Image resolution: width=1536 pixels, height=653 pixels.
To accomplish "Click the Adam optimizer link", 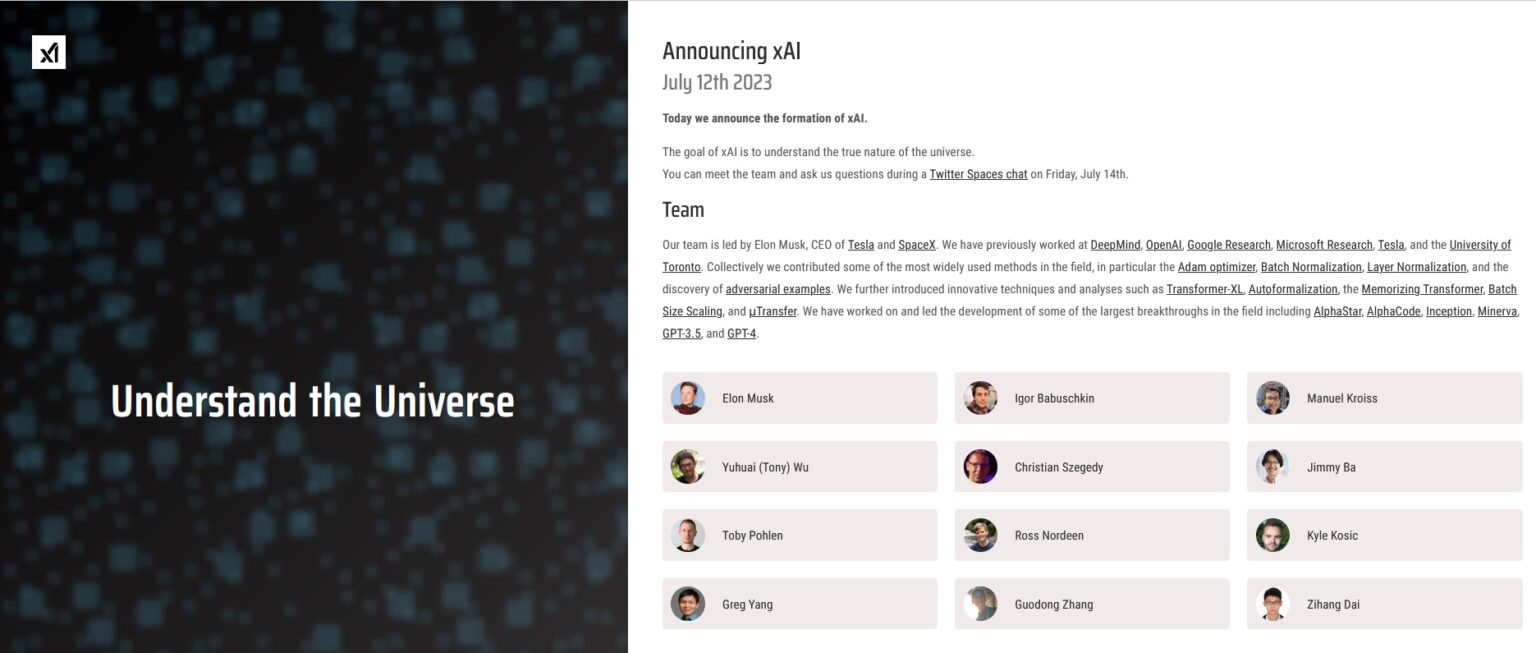I will pyautogui.click(x=1215, y=267).
